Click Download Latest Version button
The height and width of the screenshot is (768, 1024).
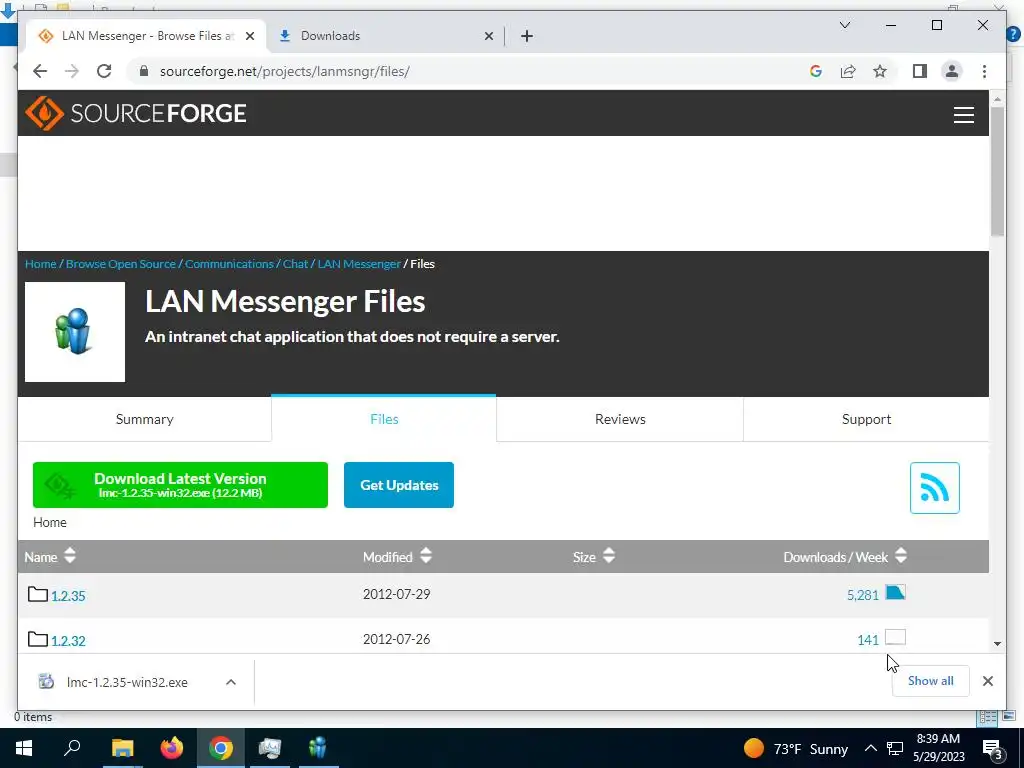click(x=180, y=485)
